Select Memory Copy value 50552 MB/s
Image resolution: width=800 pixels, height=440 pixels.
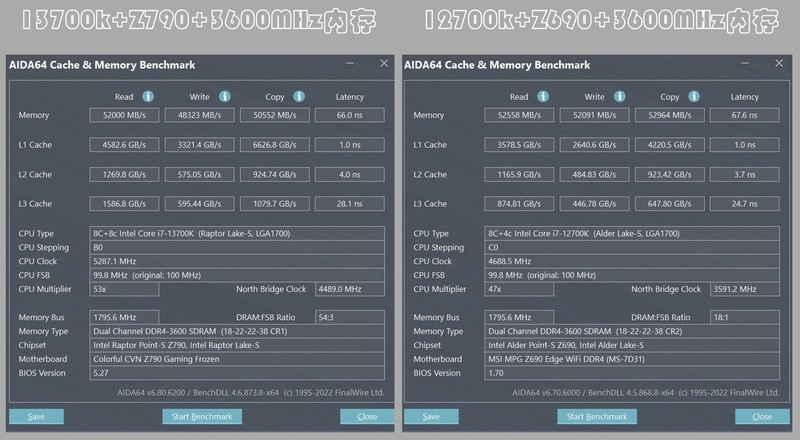point(274,115)
